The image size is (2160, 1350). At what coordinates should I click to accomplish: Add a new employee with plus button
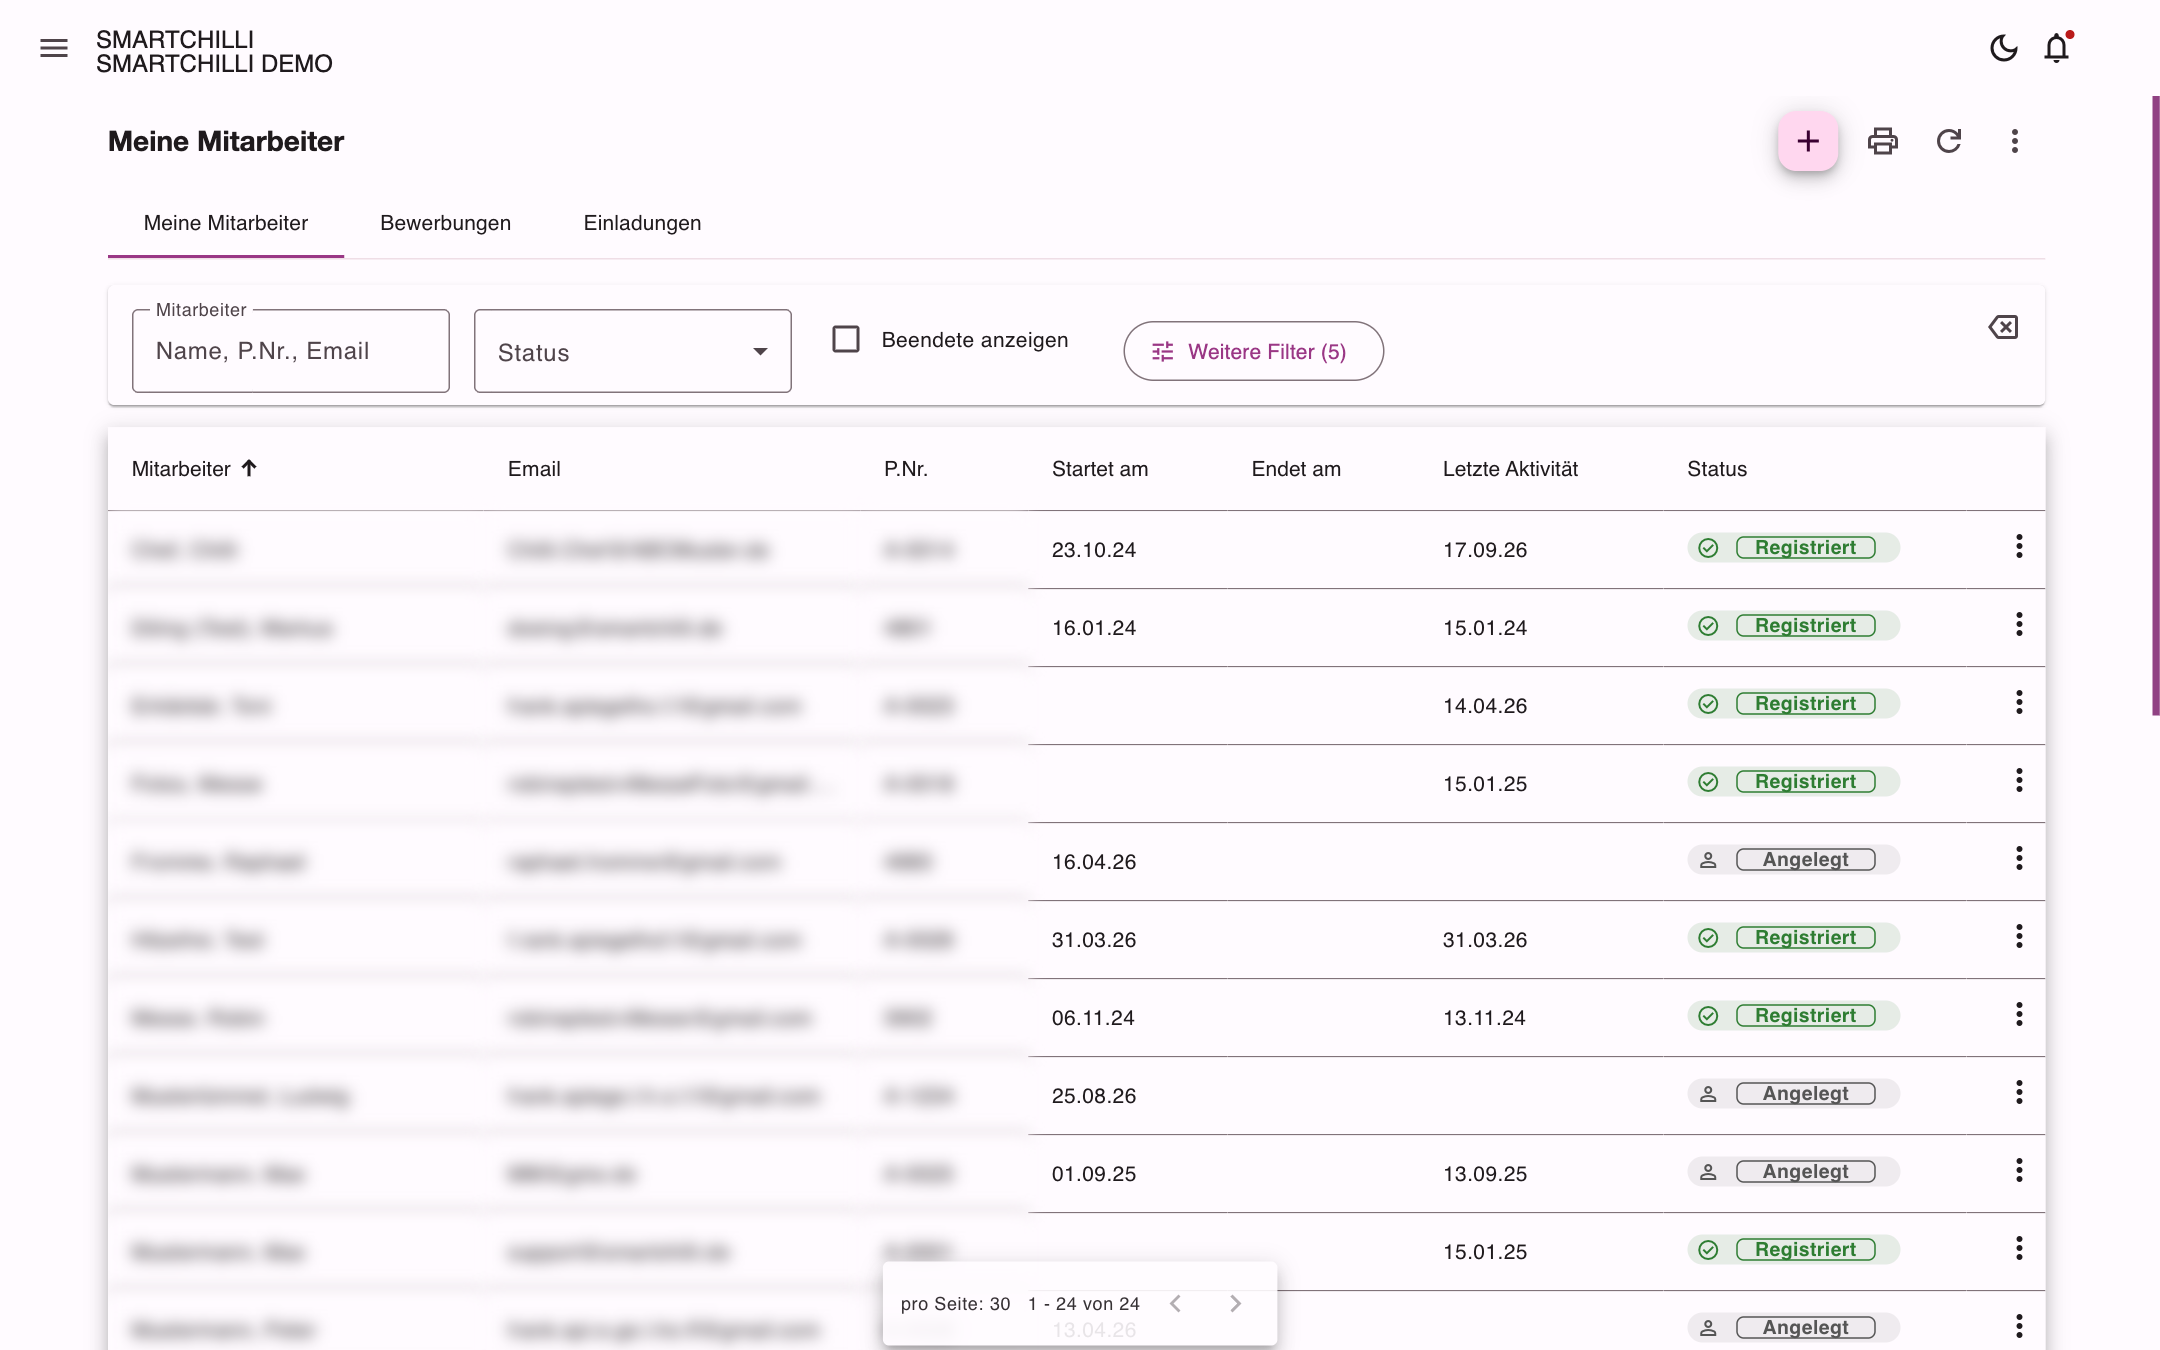tap(1808, 141)
